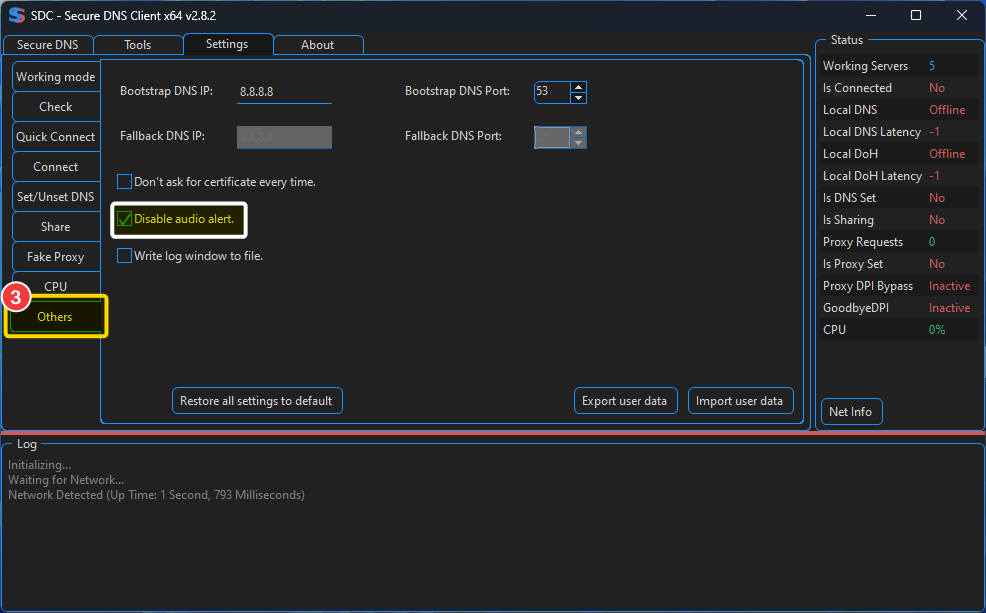Open the About tab
The image size is (986, 613).
[318, 45]
